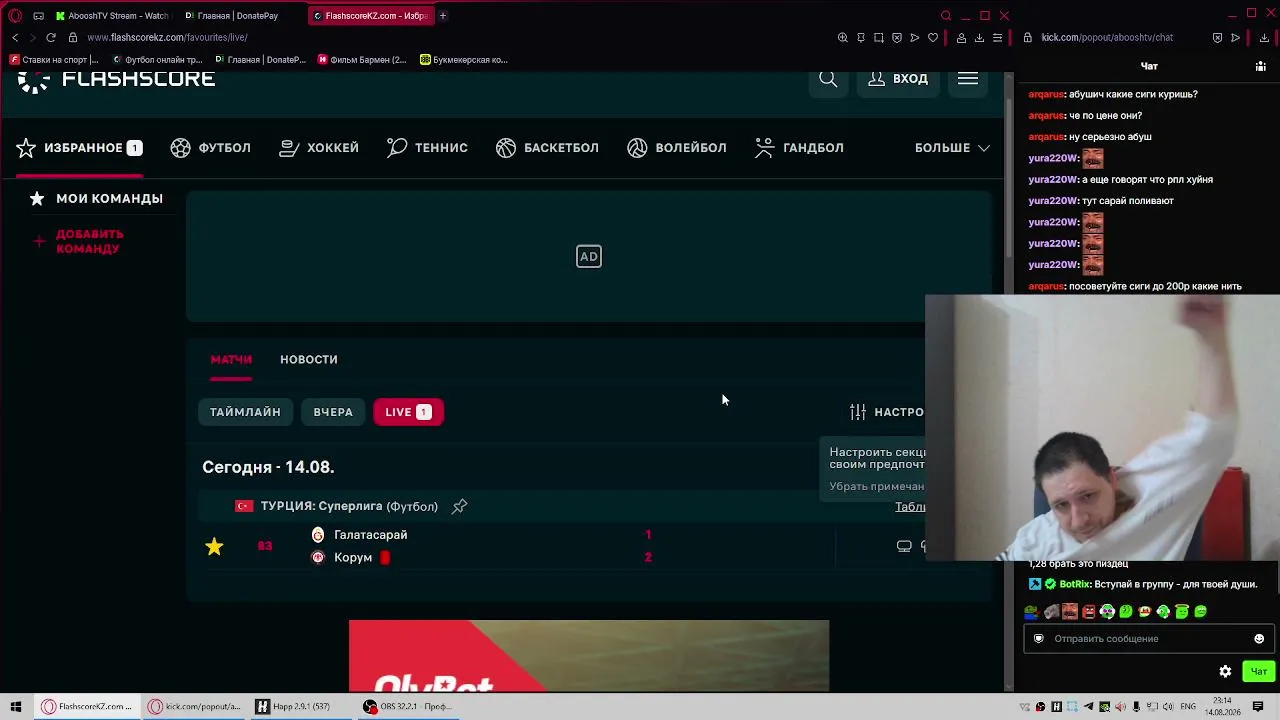Click the TV broadcast icon for the match
The image size is (1280, 720).
pyautogui.click(x=904, y=546)
